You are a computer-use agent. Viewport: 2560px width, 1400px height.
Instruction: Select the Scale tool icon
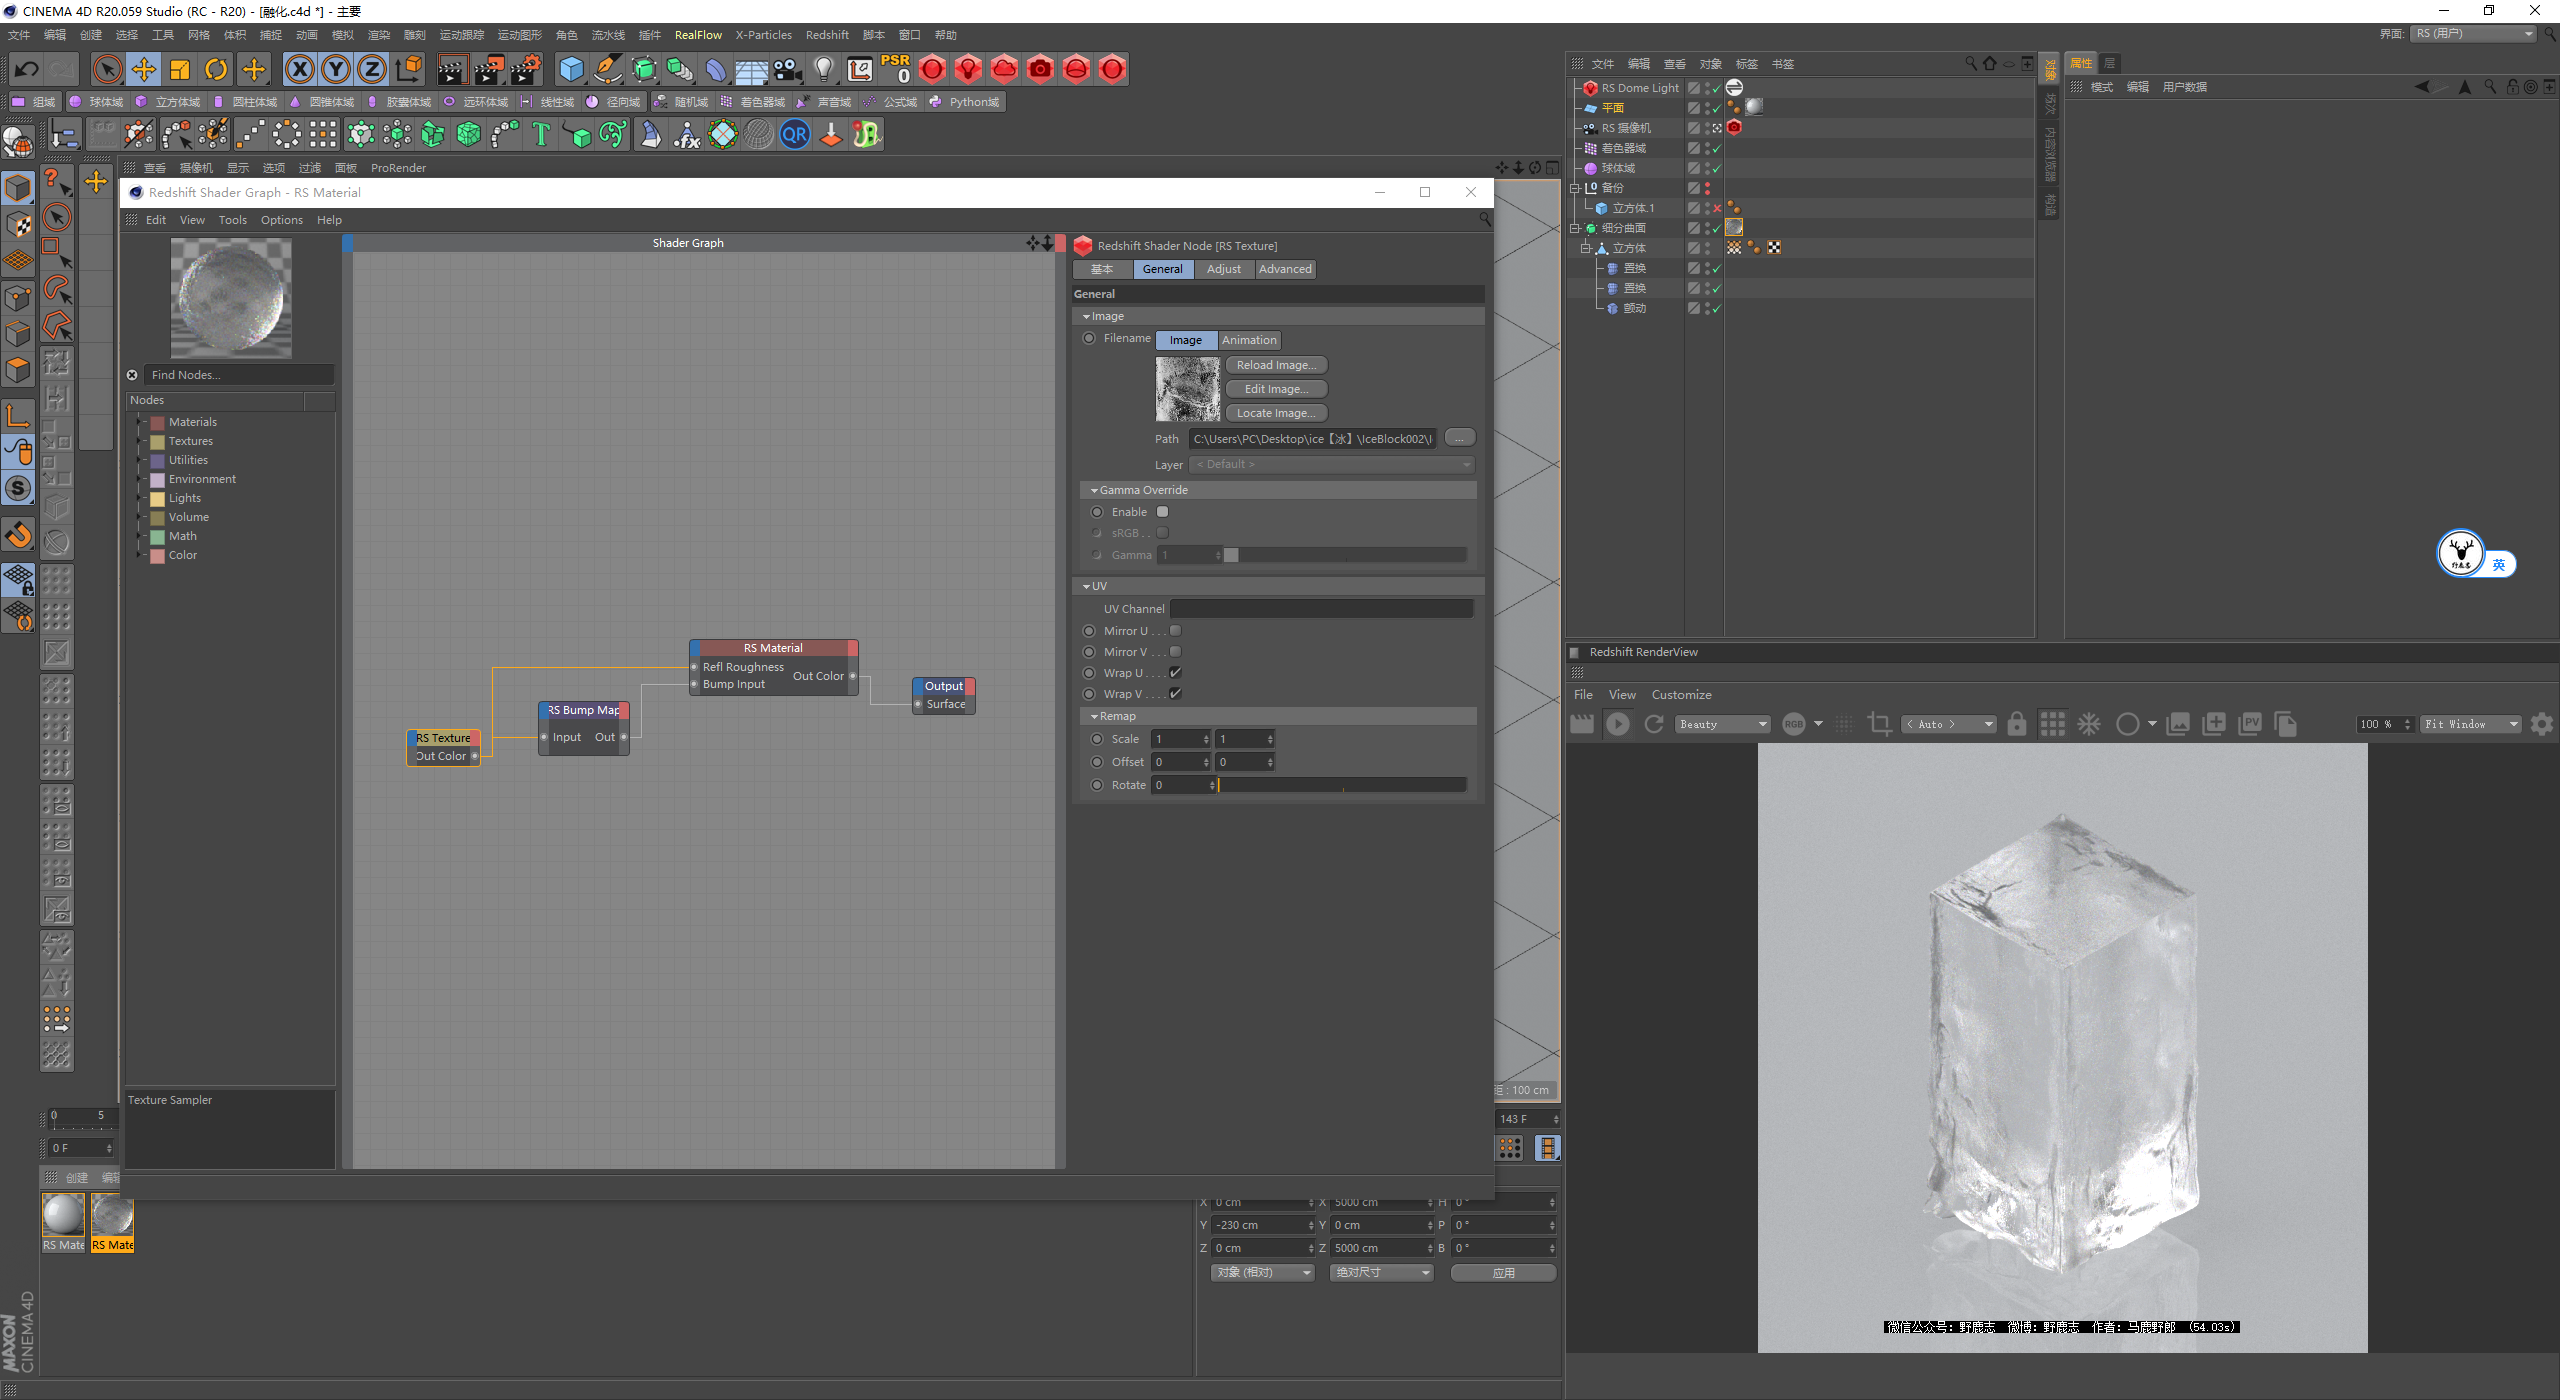(x=180, y=69)
